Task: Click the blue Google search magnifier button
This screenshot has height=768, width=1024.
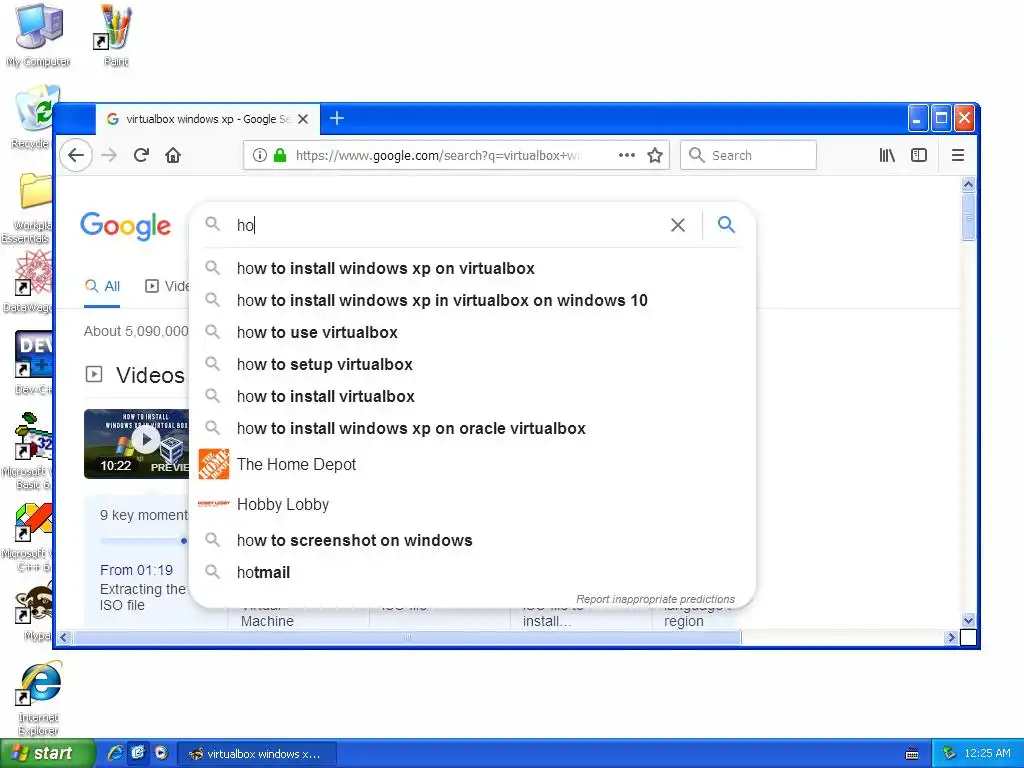Action: (x=726, y=225)
